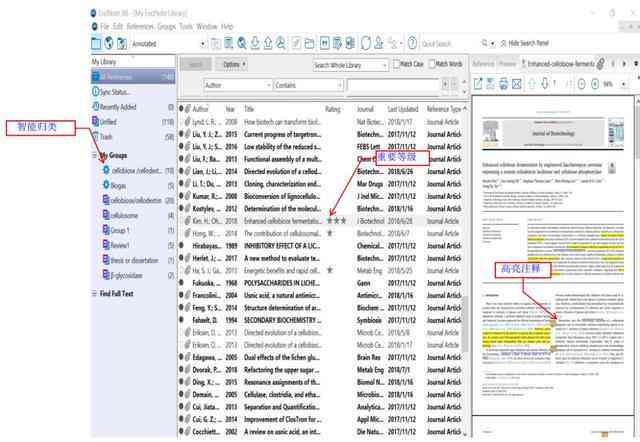Viewport: 640px width, 442px height.
Task: Click the Format Bibliography toolbar icon
Action: (x=337, y=43)
